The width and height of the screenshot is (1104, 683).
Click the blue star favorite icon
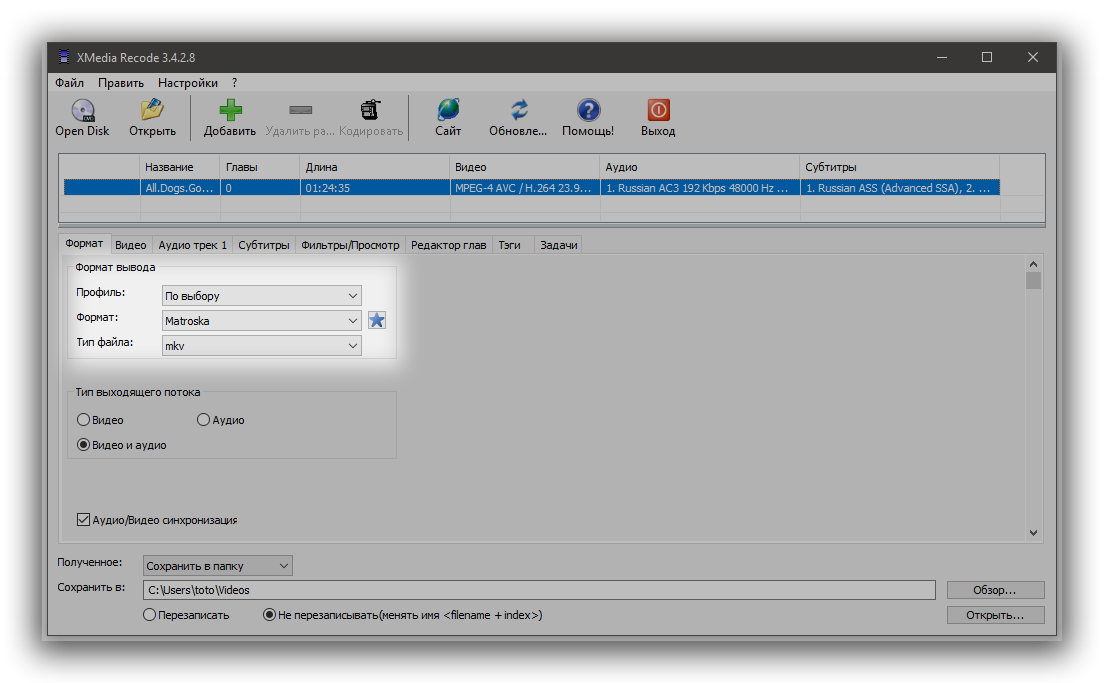[x=376, y=320]
